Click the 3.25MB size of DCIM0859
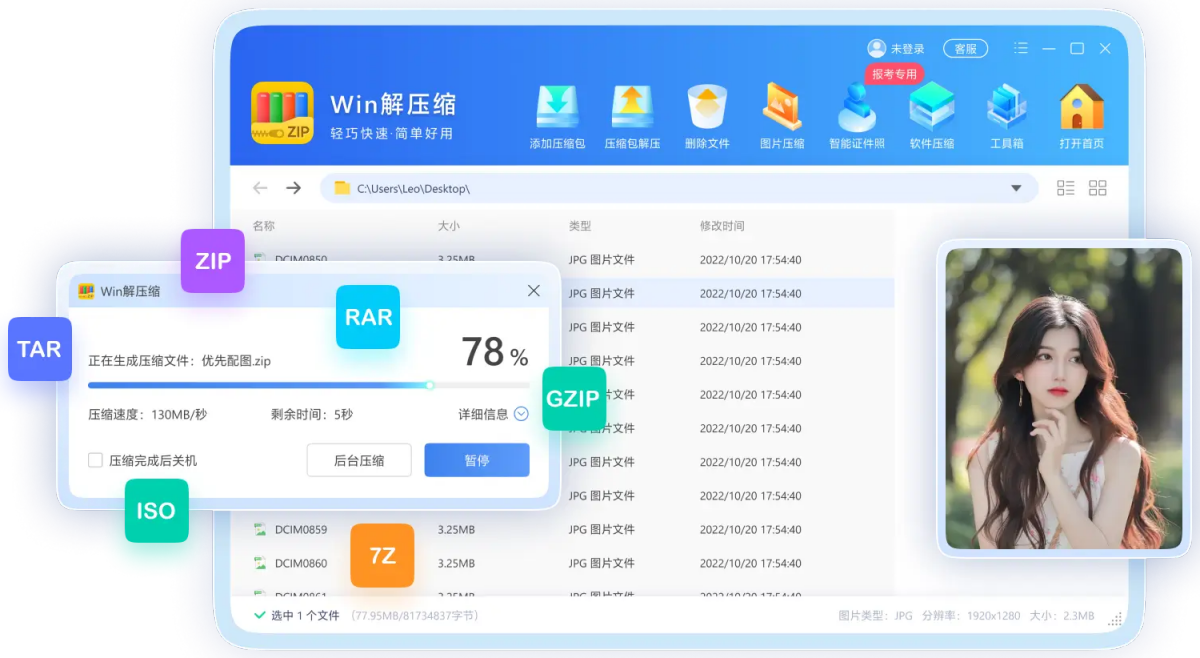This screenshot has height=658, width=1200. tap(456, 530)
